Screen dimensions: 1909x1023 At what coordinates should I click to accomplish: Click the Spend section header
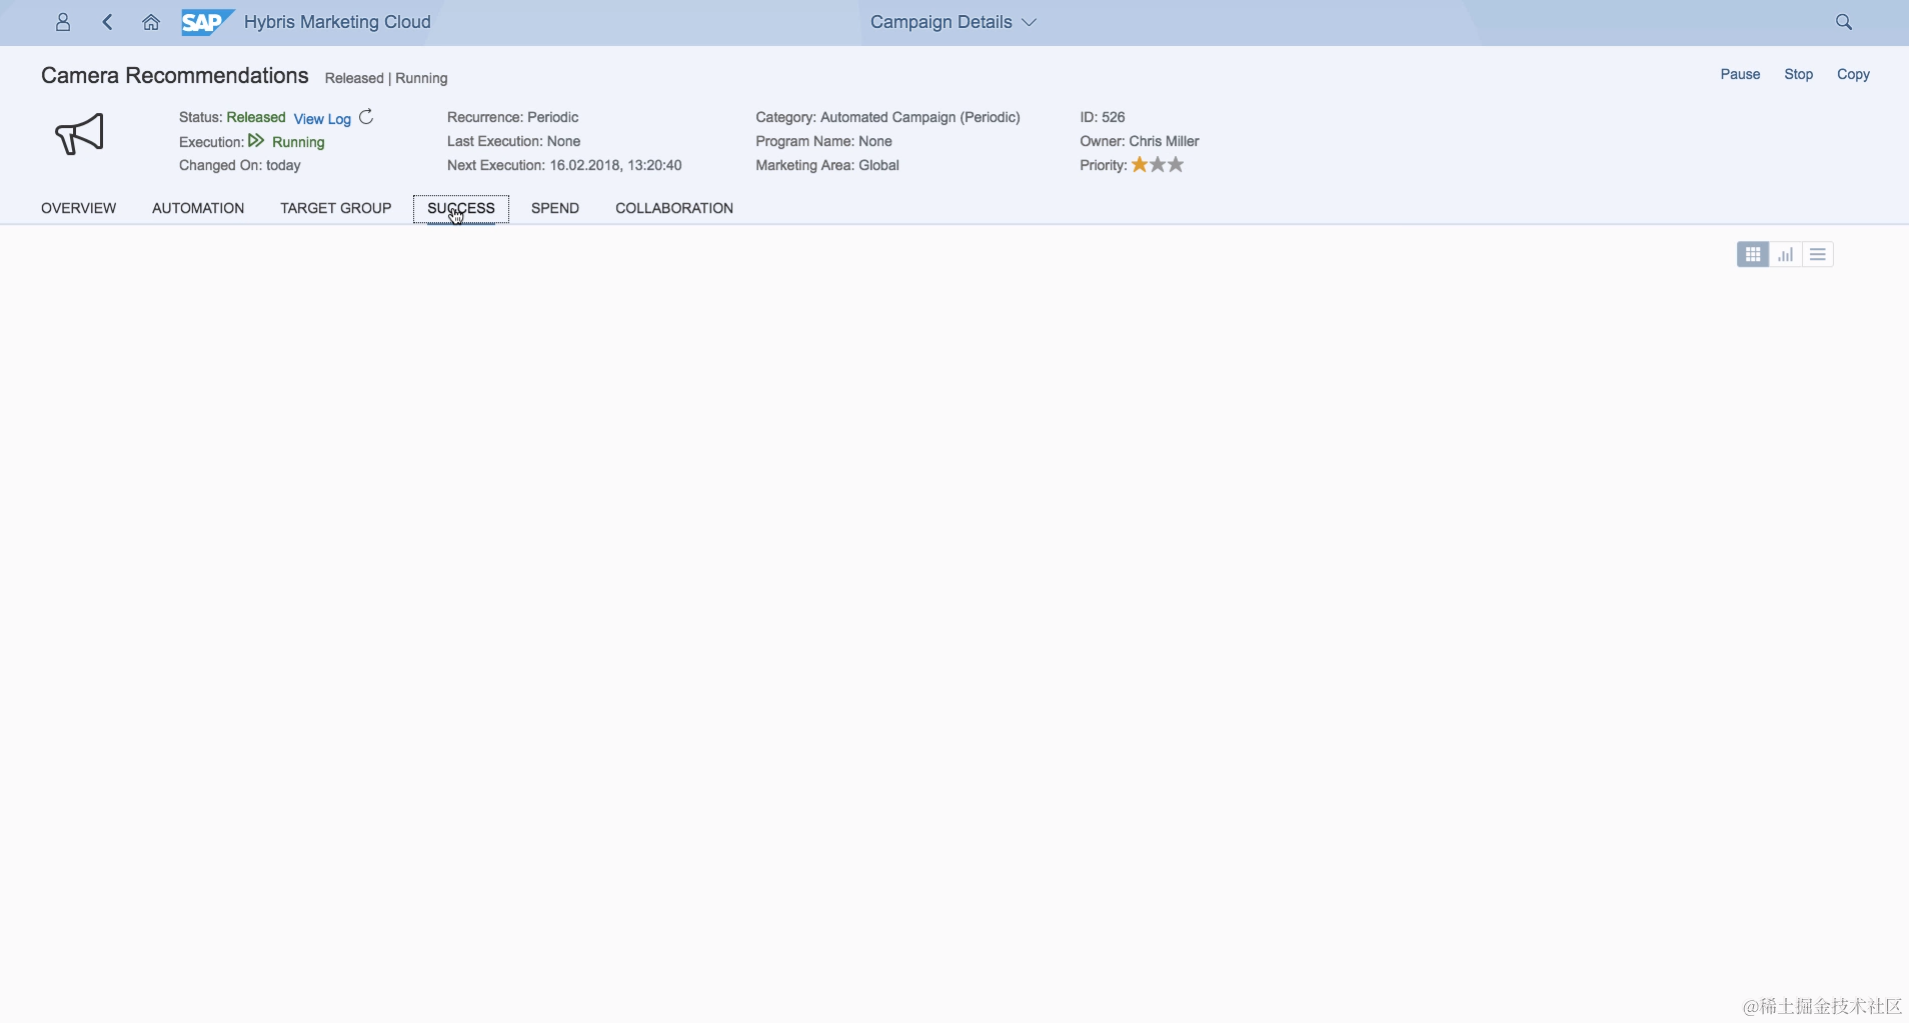(555, 208)
